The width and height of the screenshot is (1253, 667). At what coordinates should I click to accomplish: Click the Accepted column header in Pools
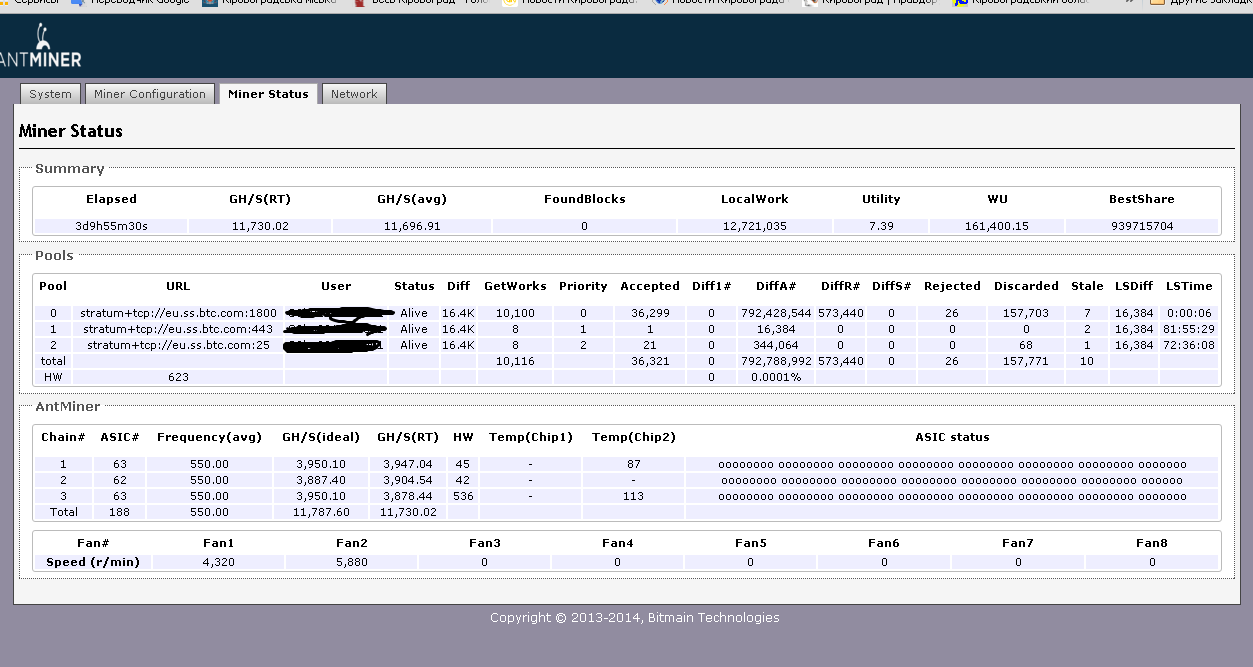pos(649,286)
